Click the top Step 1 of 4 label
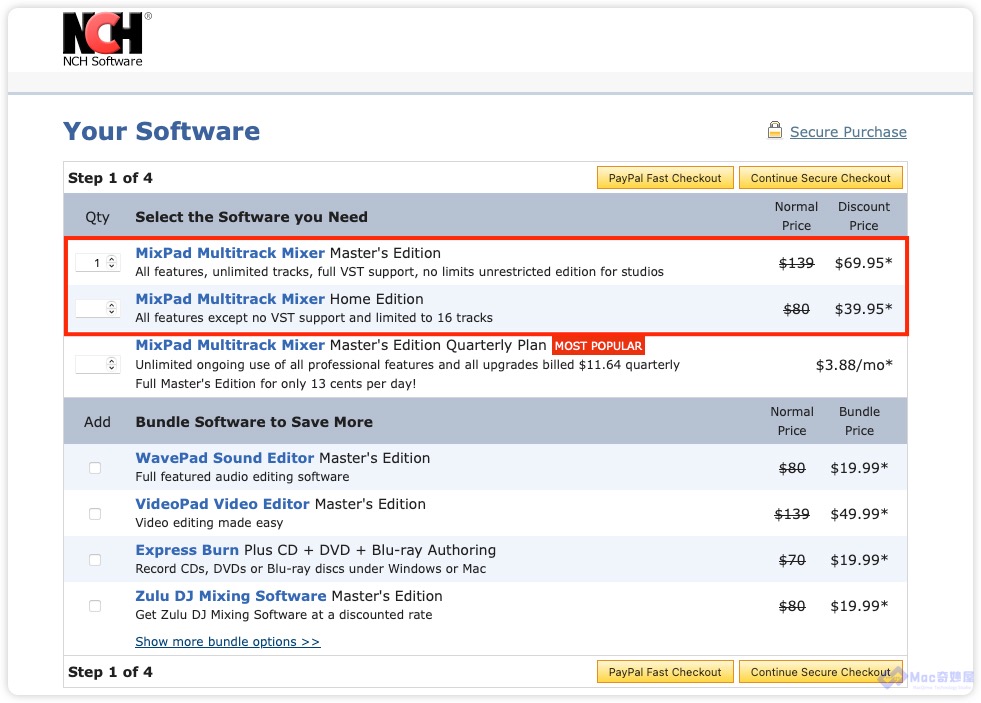Screen dimensions: 981x703 (x=110, y=178)
